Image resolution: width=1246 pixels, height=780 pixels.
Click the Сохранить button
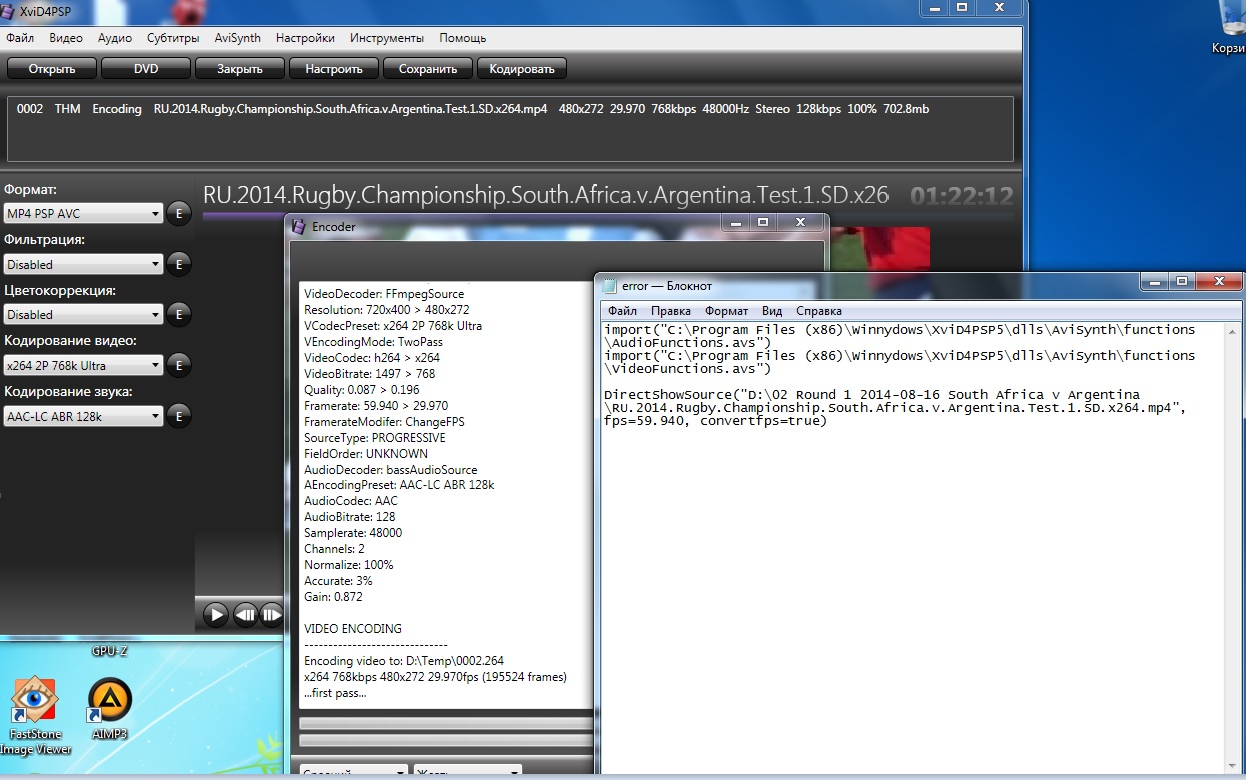[428, 69]
